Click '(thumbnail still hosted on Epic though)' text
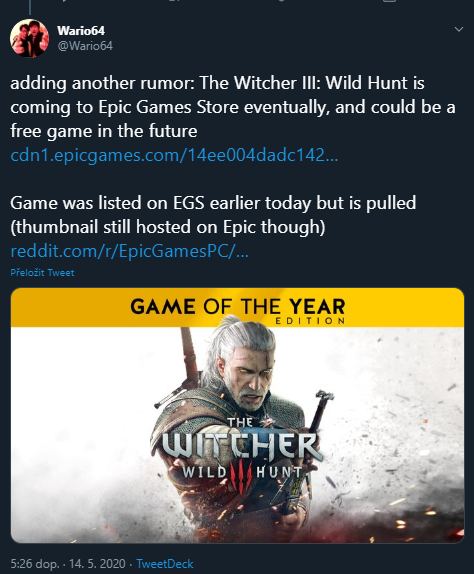Viewport: 474px width, 574px height. tap(168, 227)
